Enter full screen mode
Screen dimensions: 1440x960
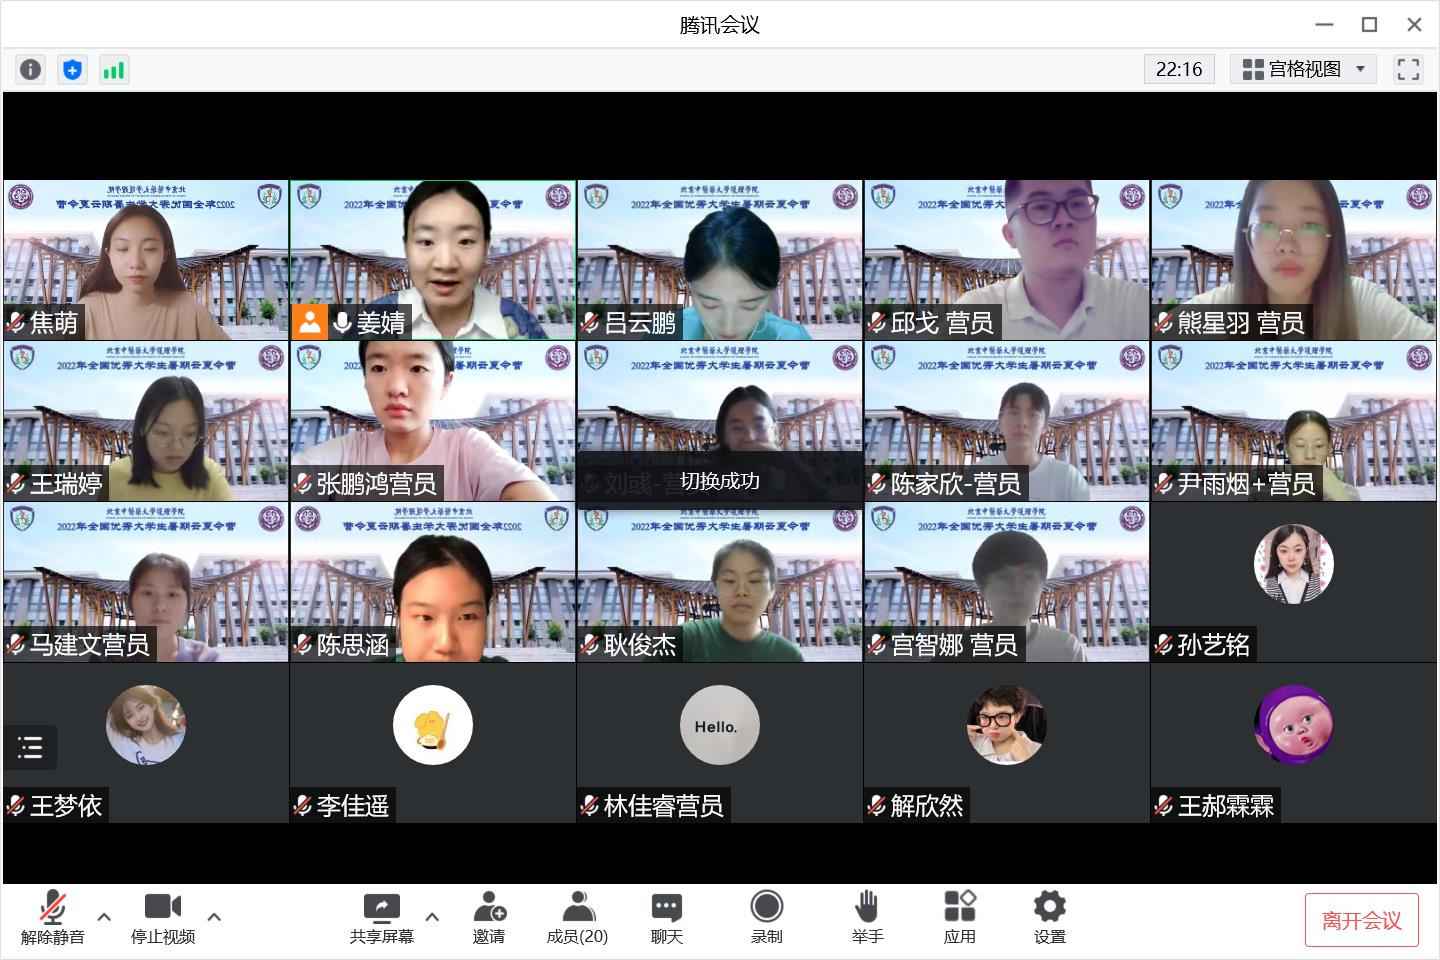point(1408,69)
